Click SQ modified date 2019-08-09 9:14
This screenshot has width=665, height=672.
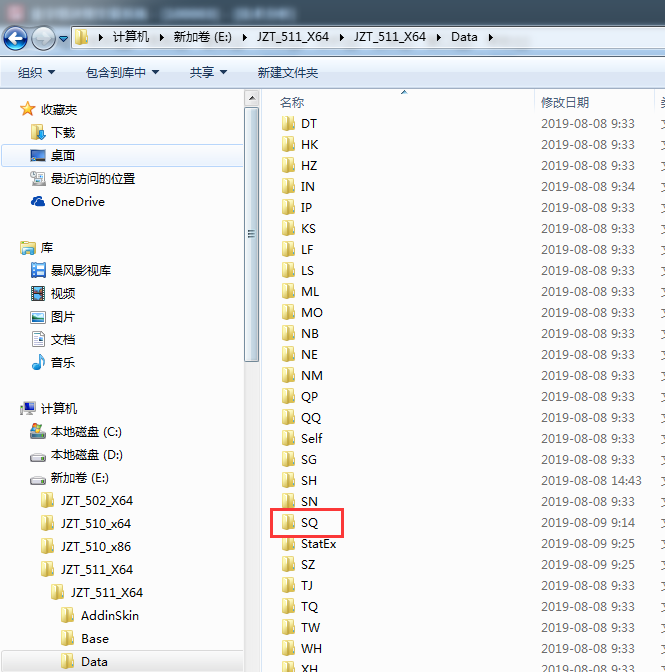coord(587,523)
